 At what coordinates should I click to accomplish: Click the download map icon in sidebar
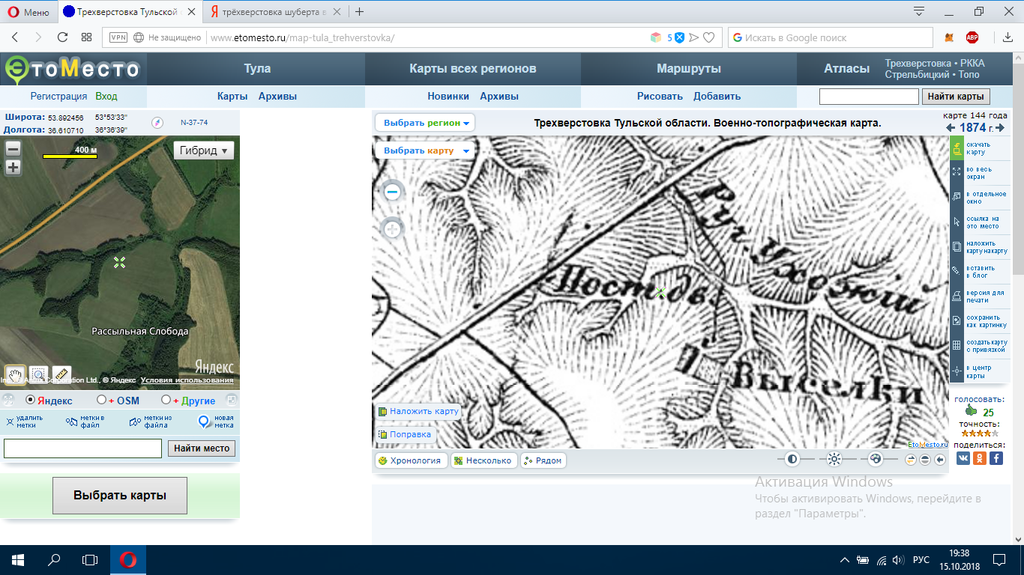tap(956, 148)
